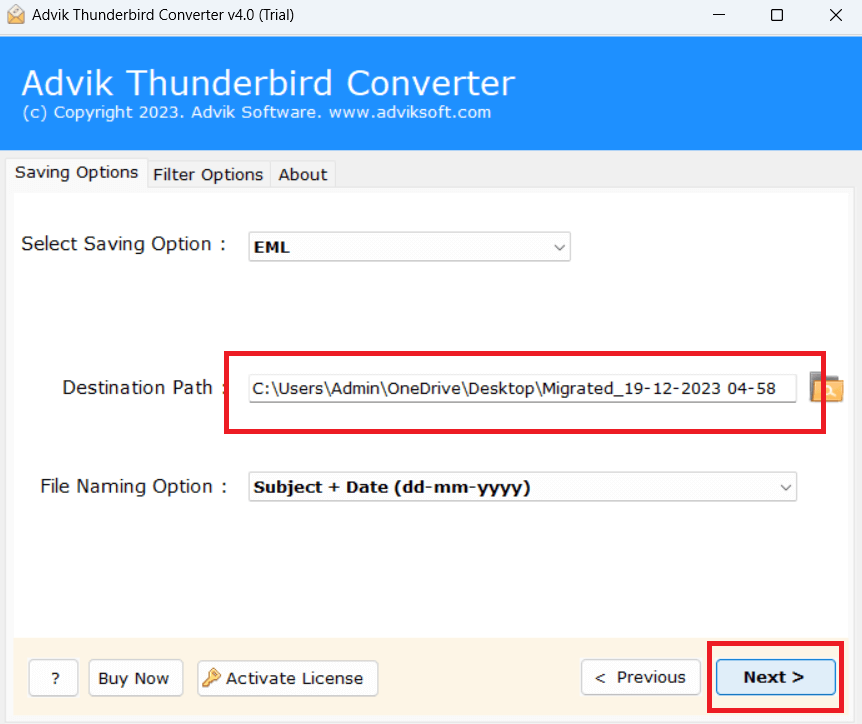The height and width of the screenshot is (724, 862).
Task: Close the Advik Thunderbird Converter window
Action: [836, 15]
